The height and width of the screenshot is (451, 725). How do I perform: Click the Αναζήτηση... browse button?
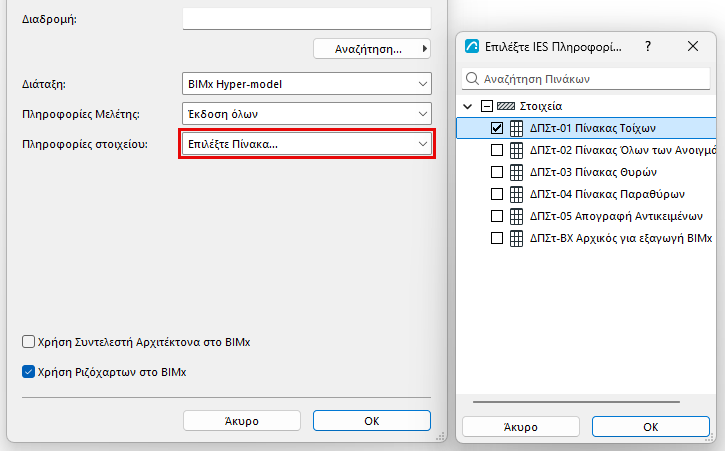tap(372, 49)
